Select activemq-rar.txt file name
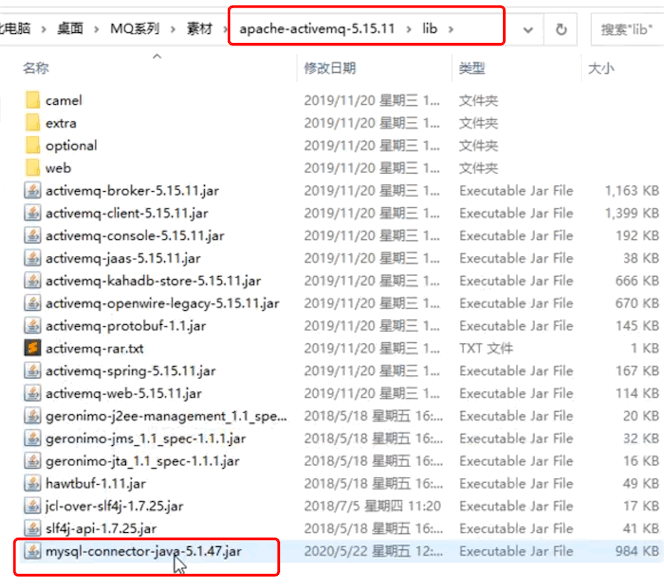 pos(94,348)
